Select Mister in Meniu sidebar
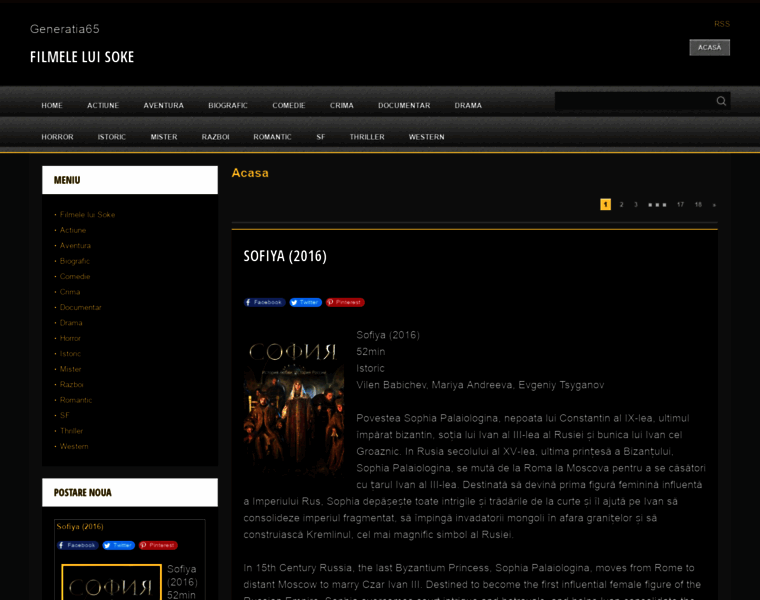 [70, 369]
